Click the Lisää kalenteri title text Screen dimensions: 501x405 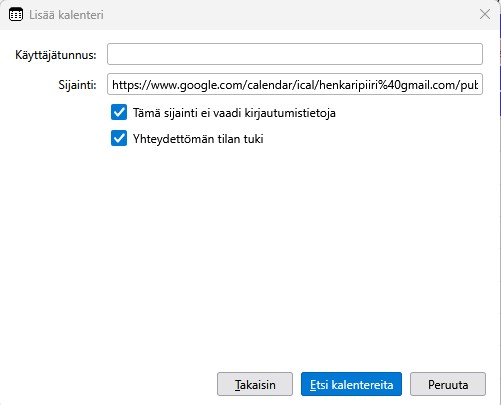(66, 15)
